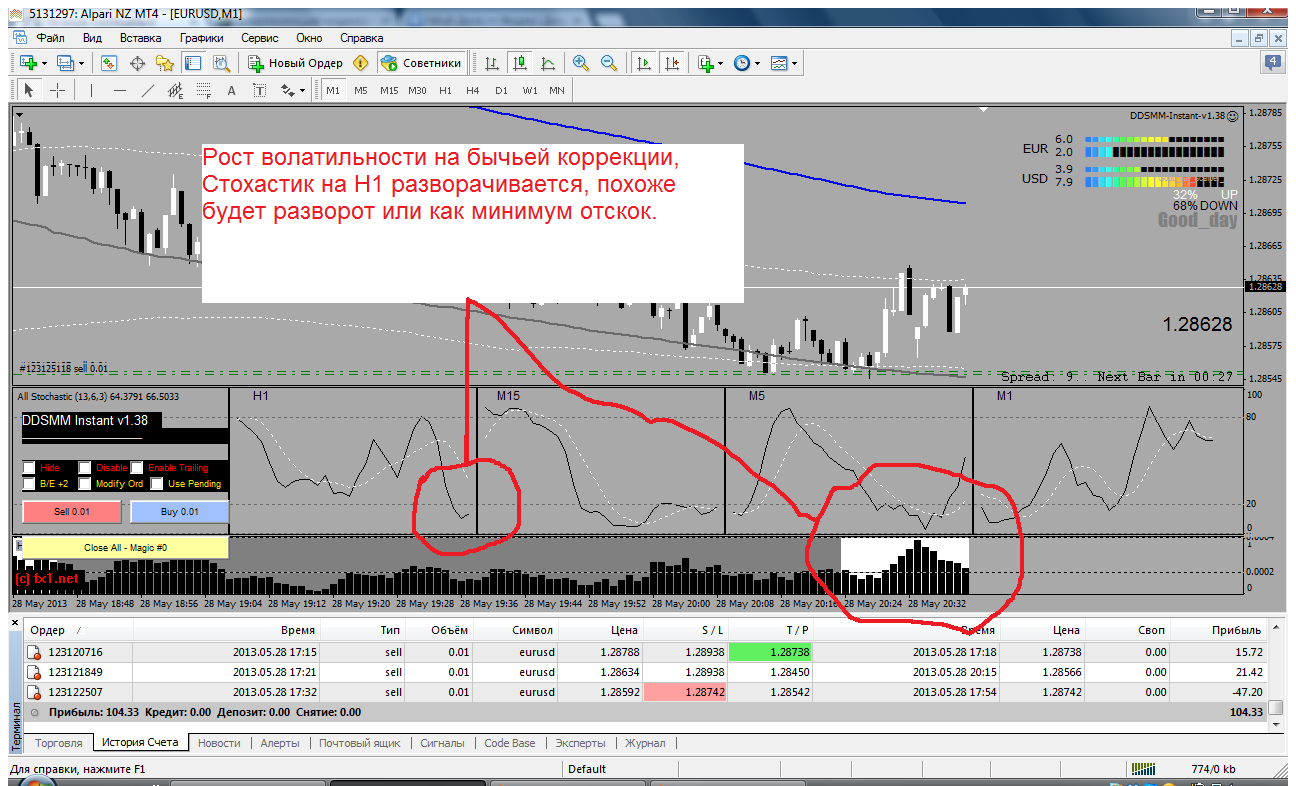The height and width of the screenshot is (786, 1296).
Task: Toggle chart auto scroll
Action: [643, 63]
